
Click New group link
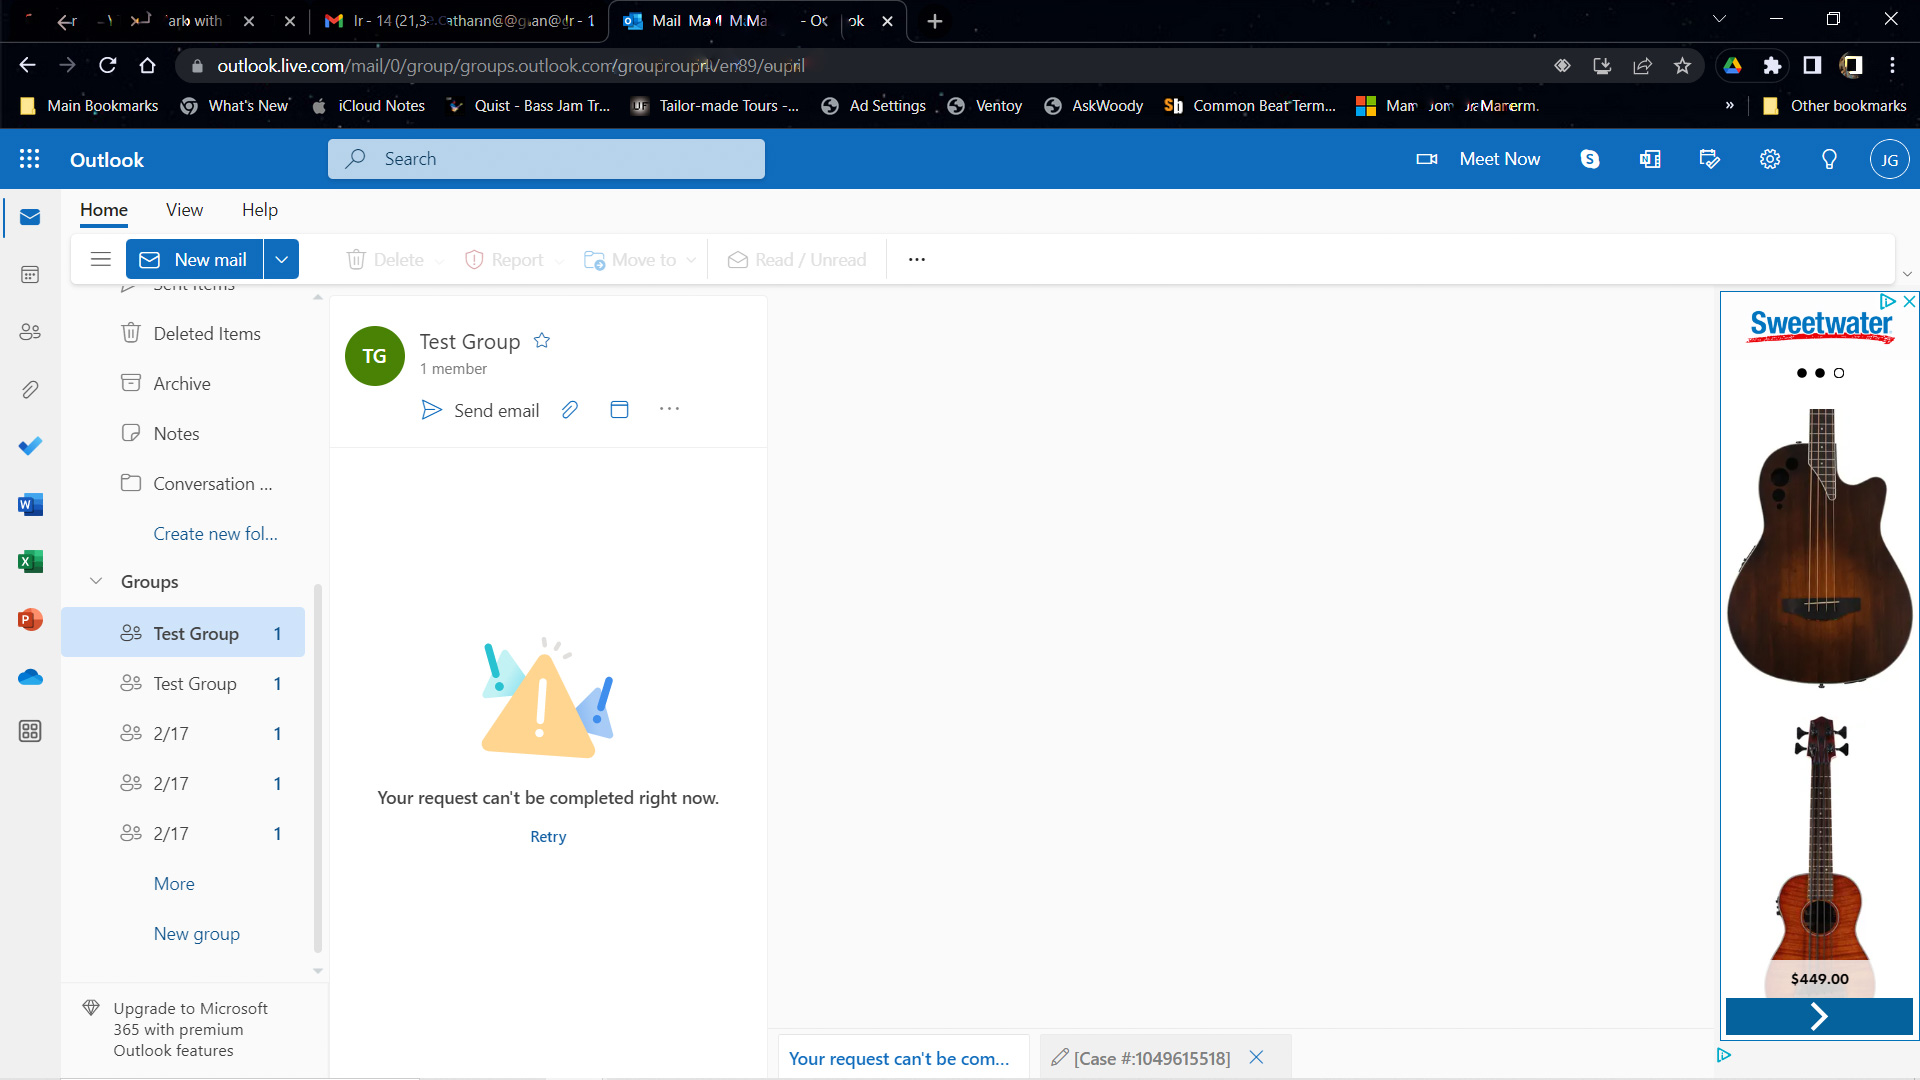point(196,934)
